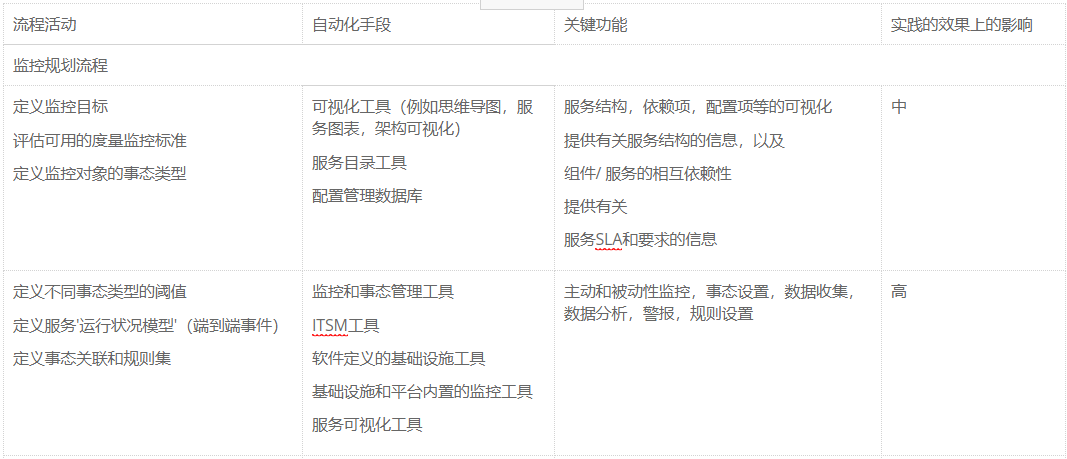Click the 流程活动 column header
The width and height of the screenshot is (1067, 459).
(x=45, y=25)
